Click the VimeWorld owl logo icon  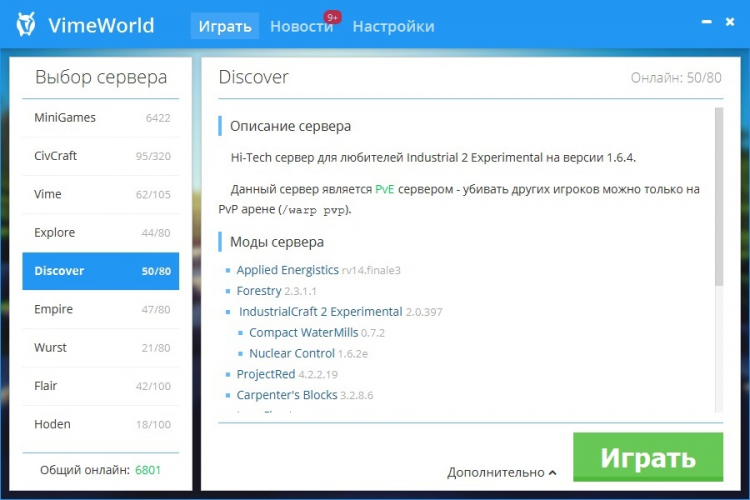(x=27, y=25)
